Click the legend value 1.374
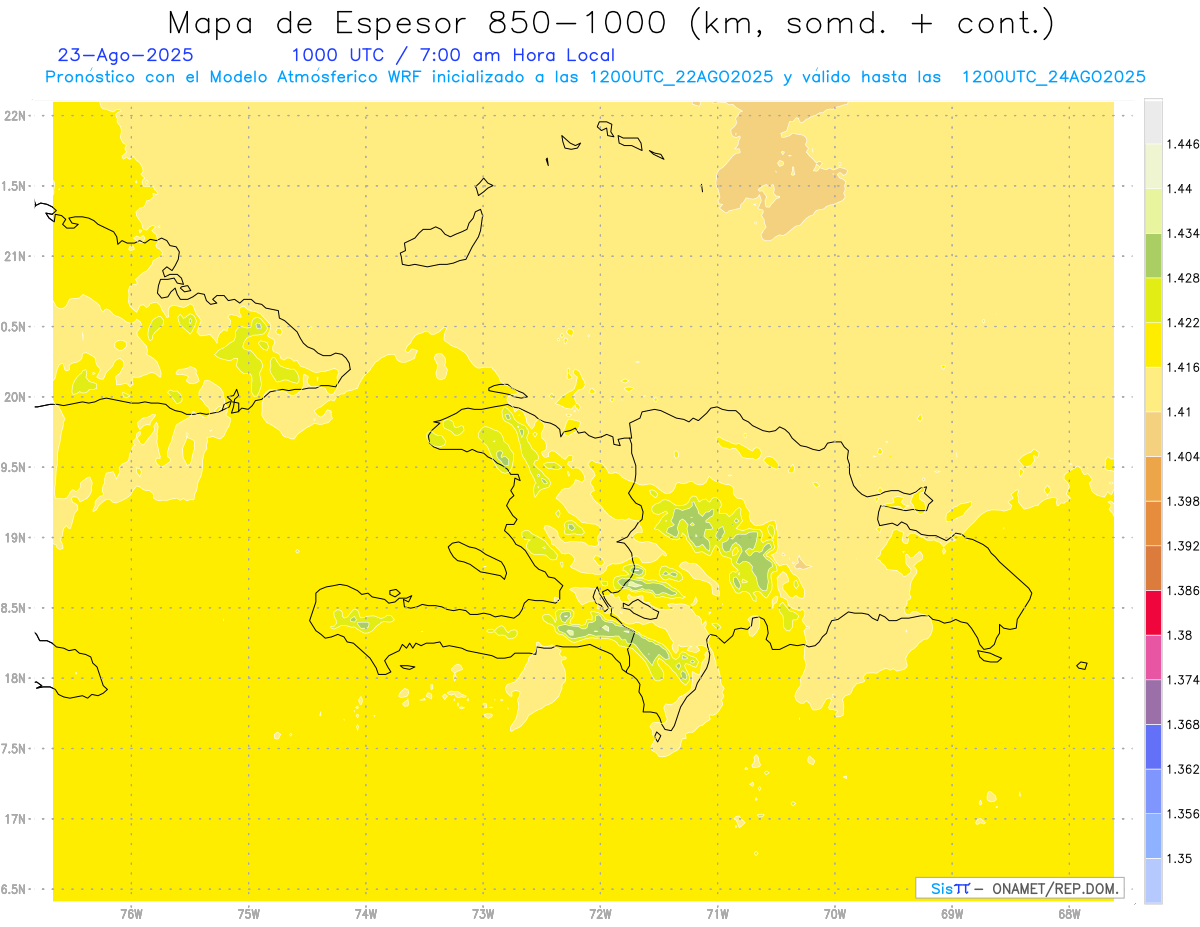This screenshot has height=927, width=1200. tap(1183, 680)
